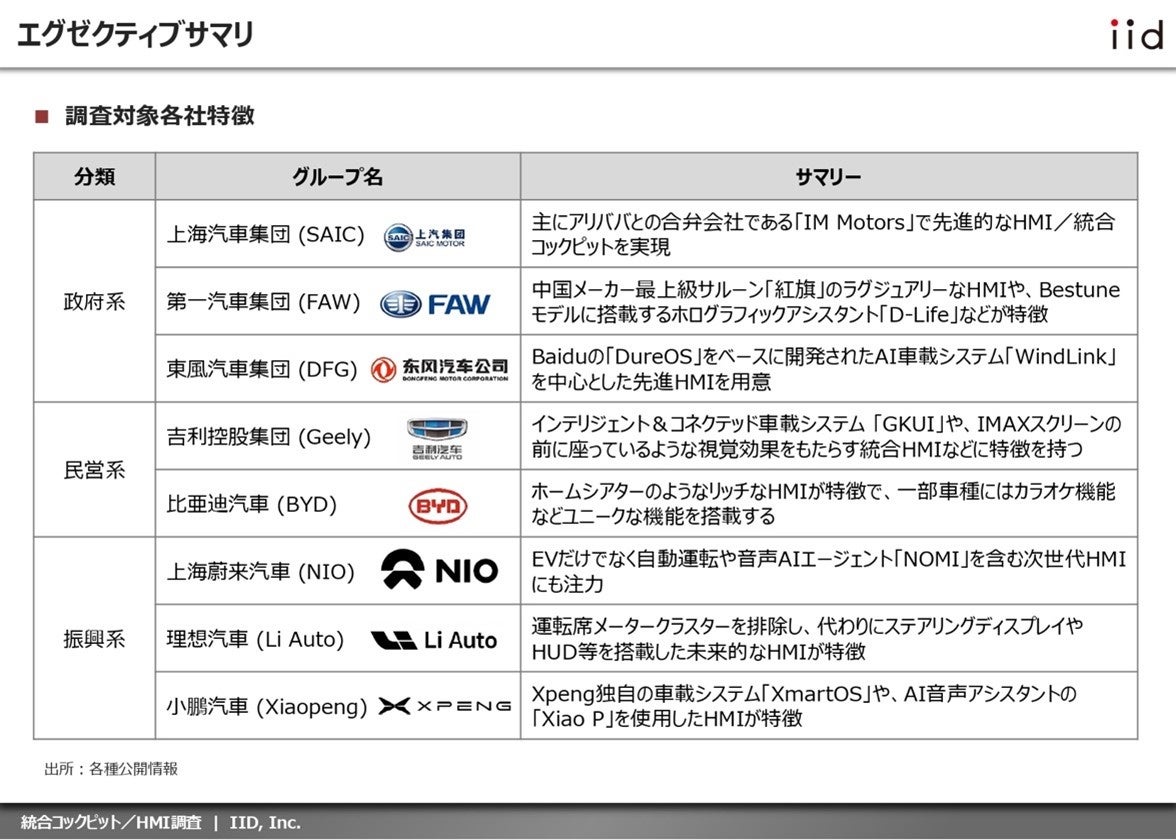
Task: Select the 政府系 category cell
Action: 94,302
